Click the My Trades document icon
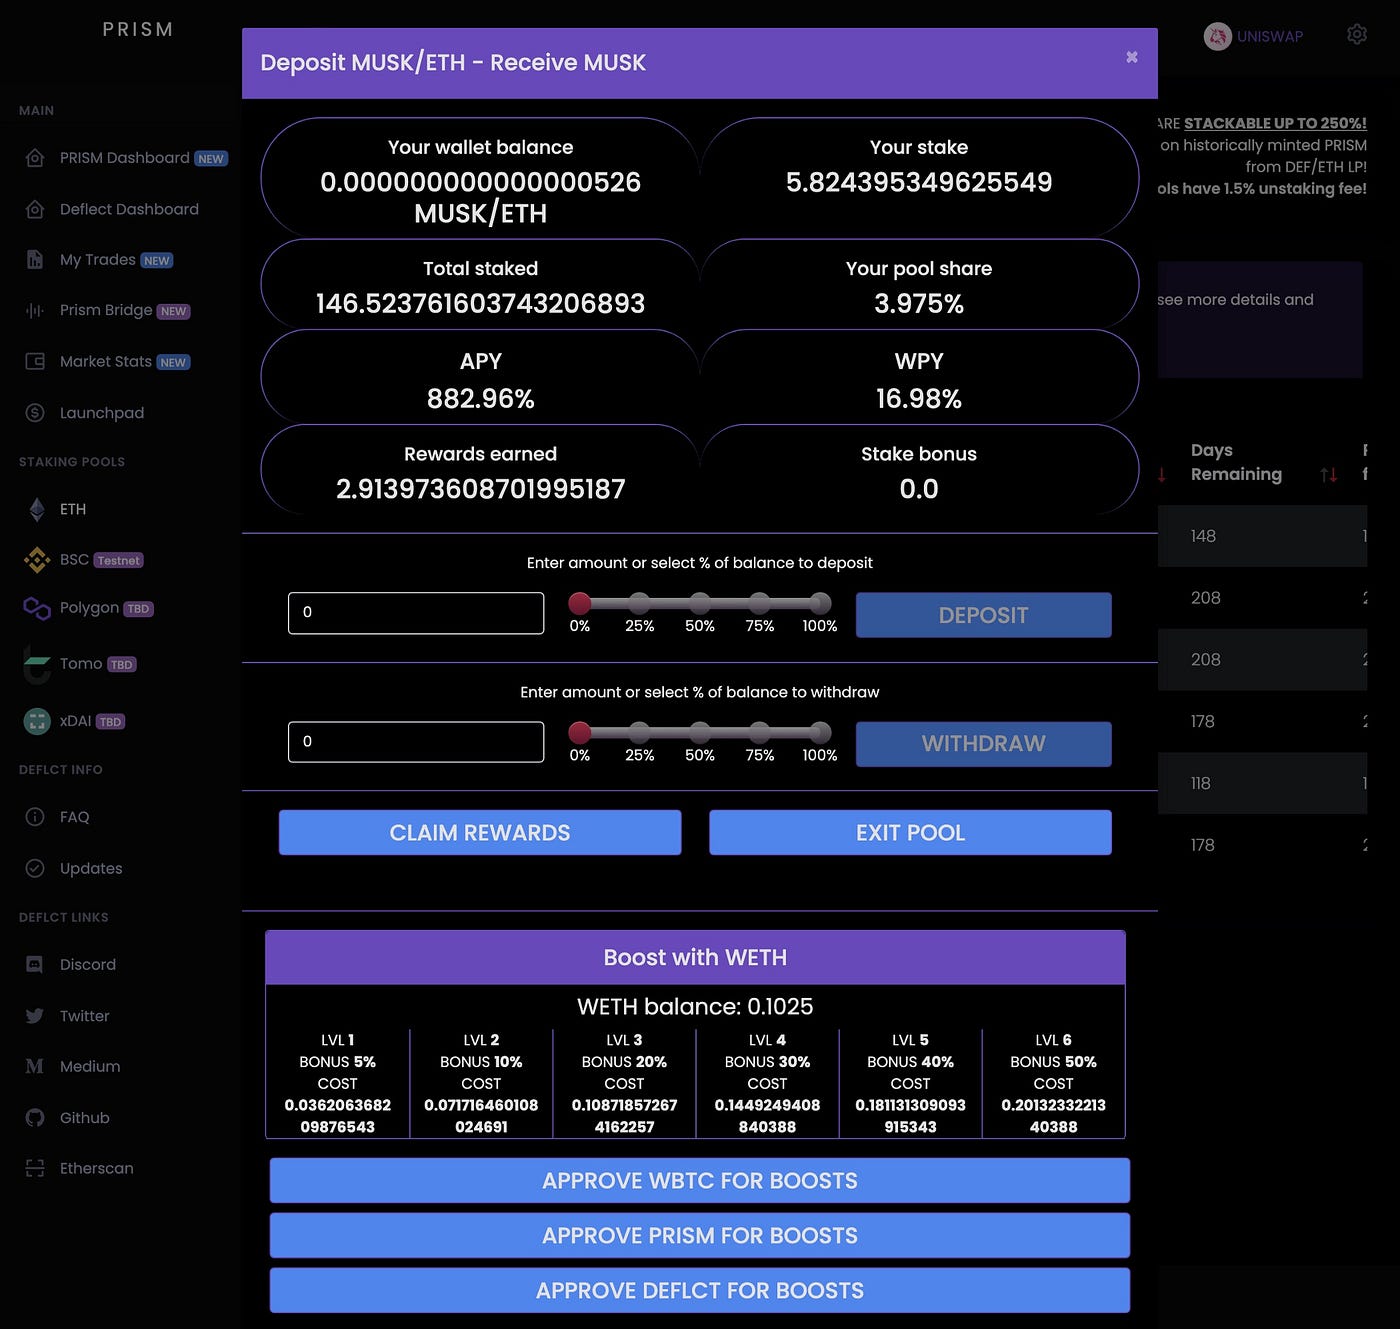 [x=35, y=260]
